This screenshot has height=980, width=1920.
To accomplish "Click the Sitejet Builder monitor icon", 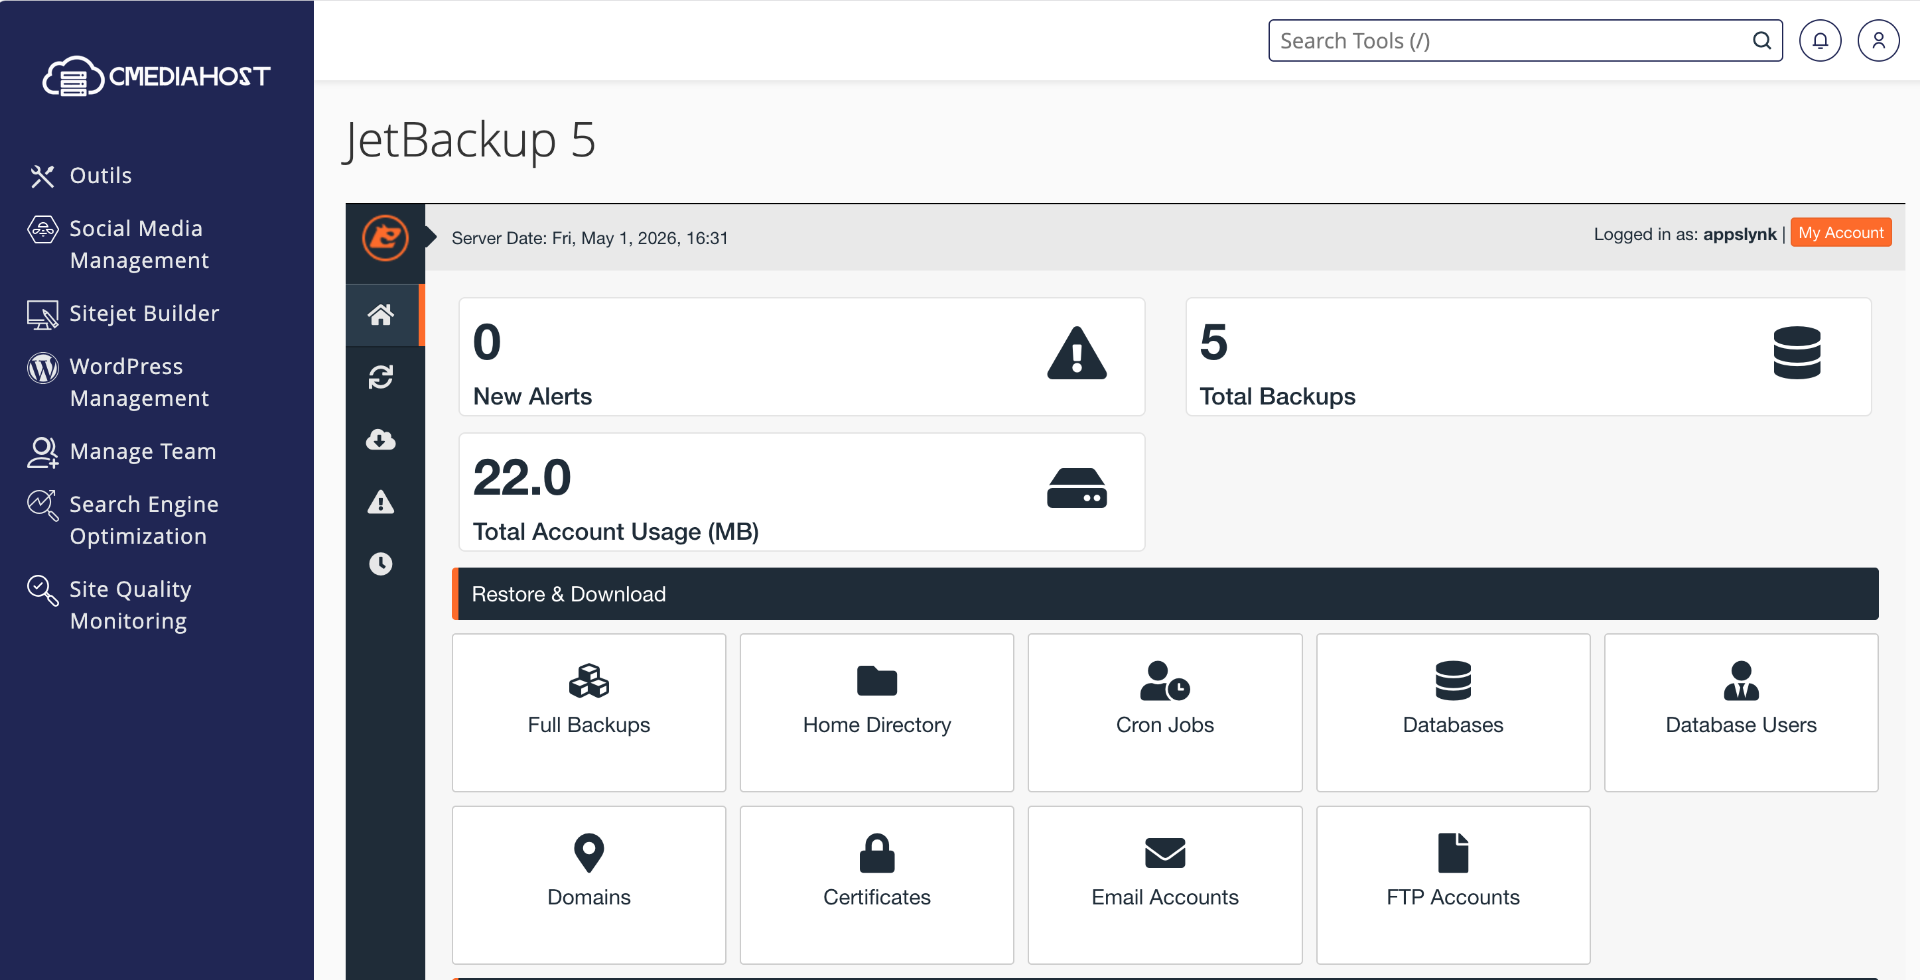I will pyautogui.click(x=42, y=315).
